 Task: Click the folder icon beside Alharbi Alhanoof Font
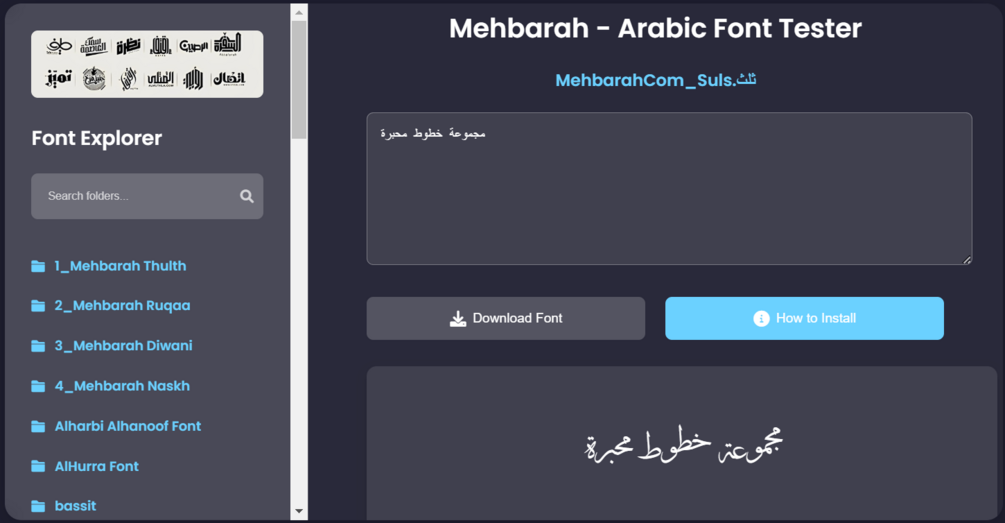[x=38, y=426]
